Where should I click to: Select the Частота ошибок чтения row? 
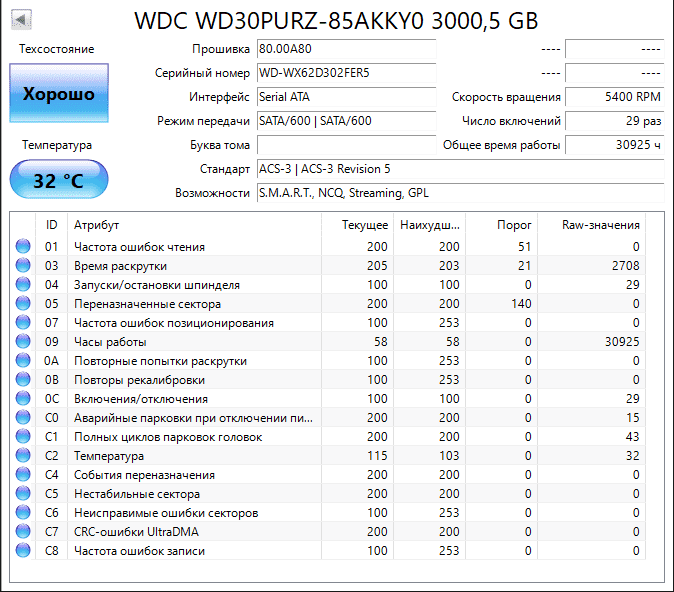pos(328,246)
